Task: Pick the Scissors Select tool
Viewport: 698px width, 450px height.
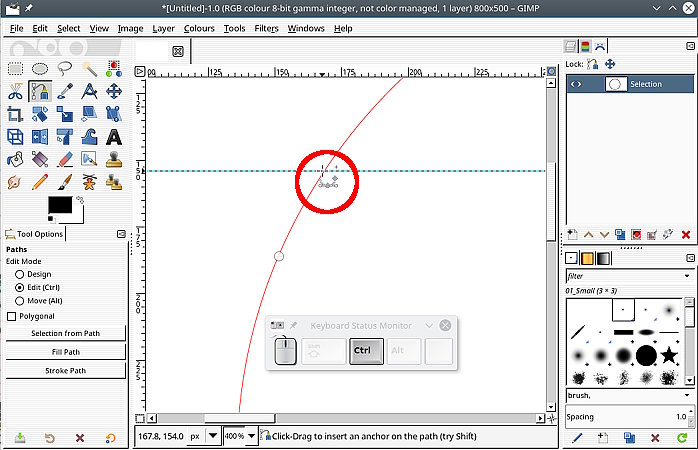Action: (15, 91)
